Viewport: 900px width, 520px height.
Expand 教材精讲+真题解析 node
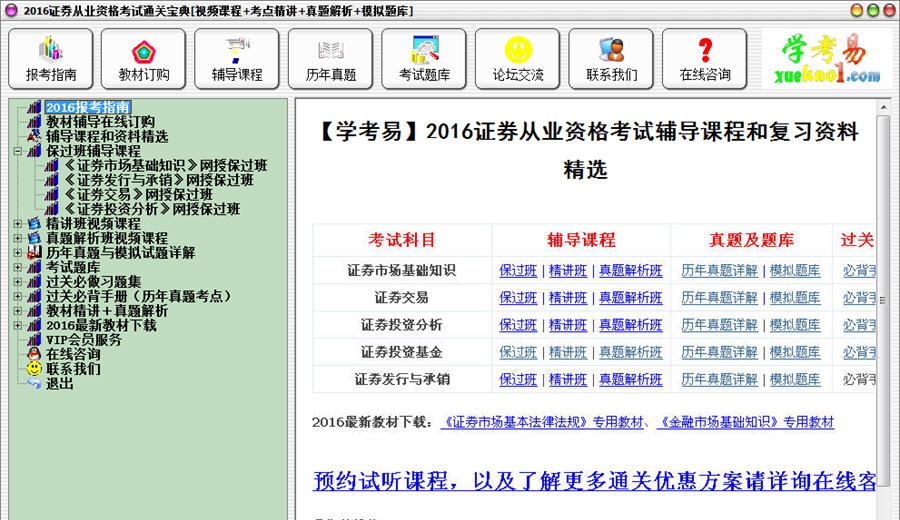[x=18, y=311]
